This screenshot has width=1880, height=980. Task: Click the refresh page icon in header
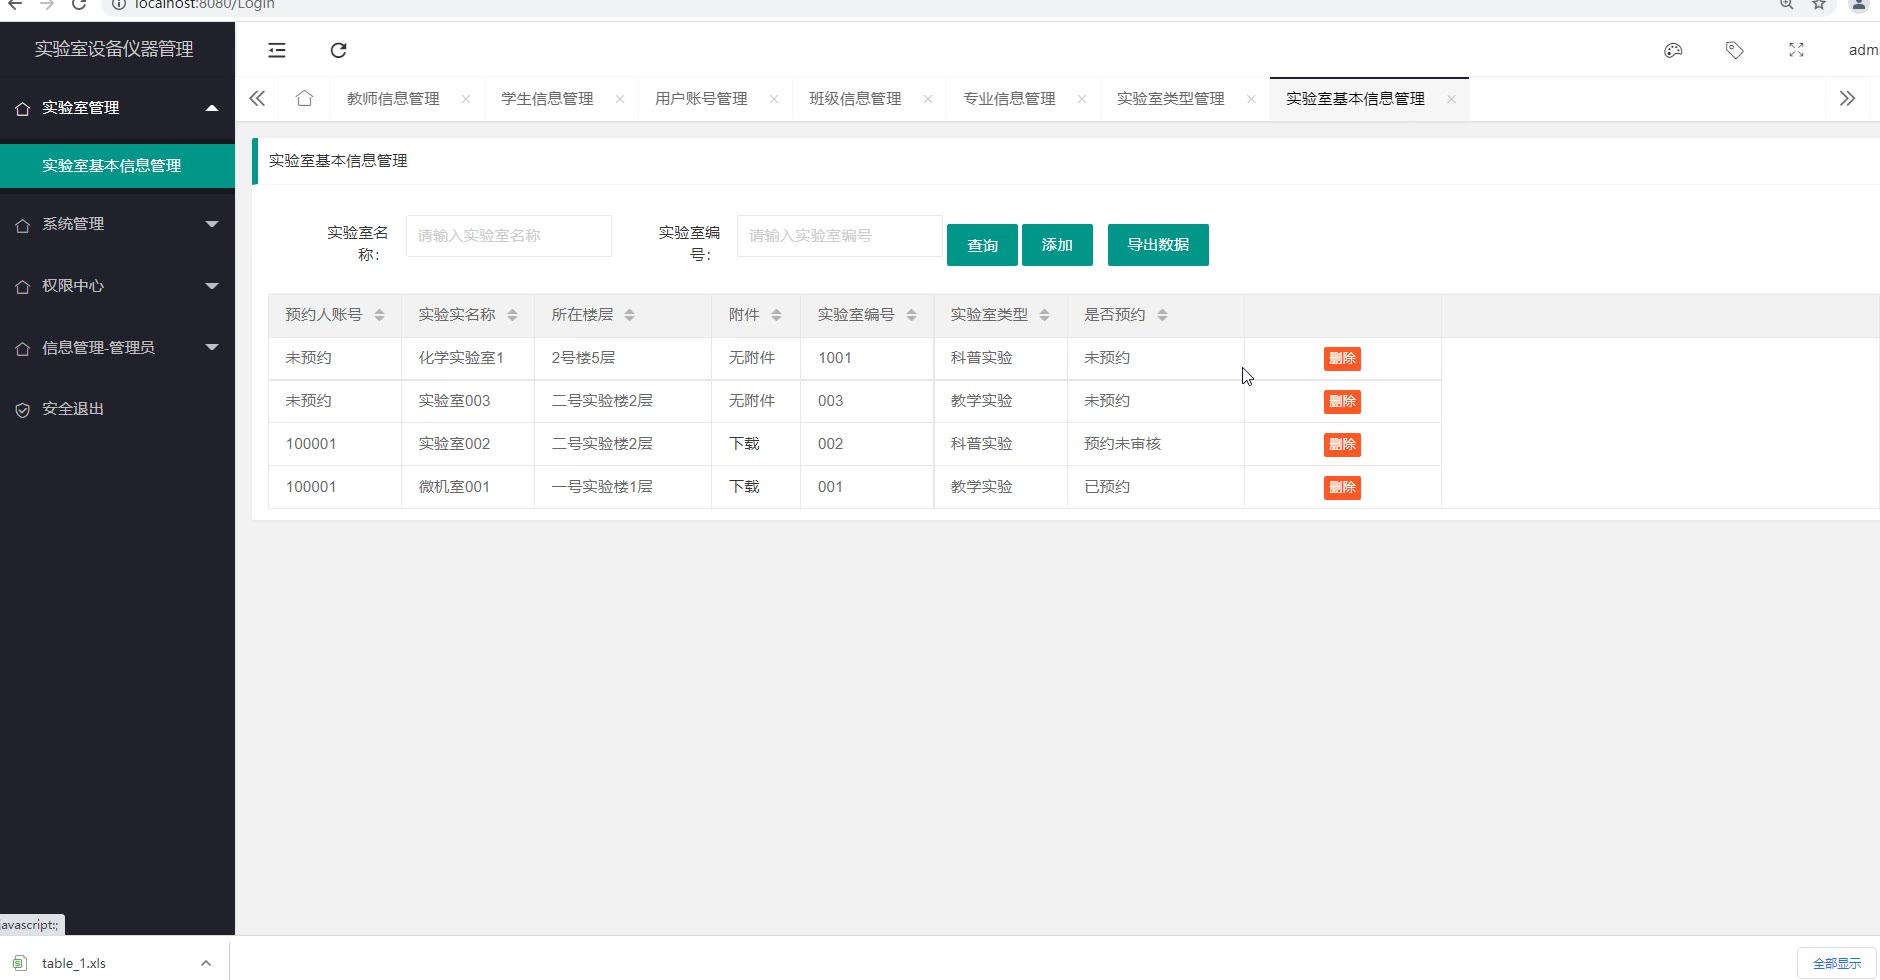click(x=339, y=50)
